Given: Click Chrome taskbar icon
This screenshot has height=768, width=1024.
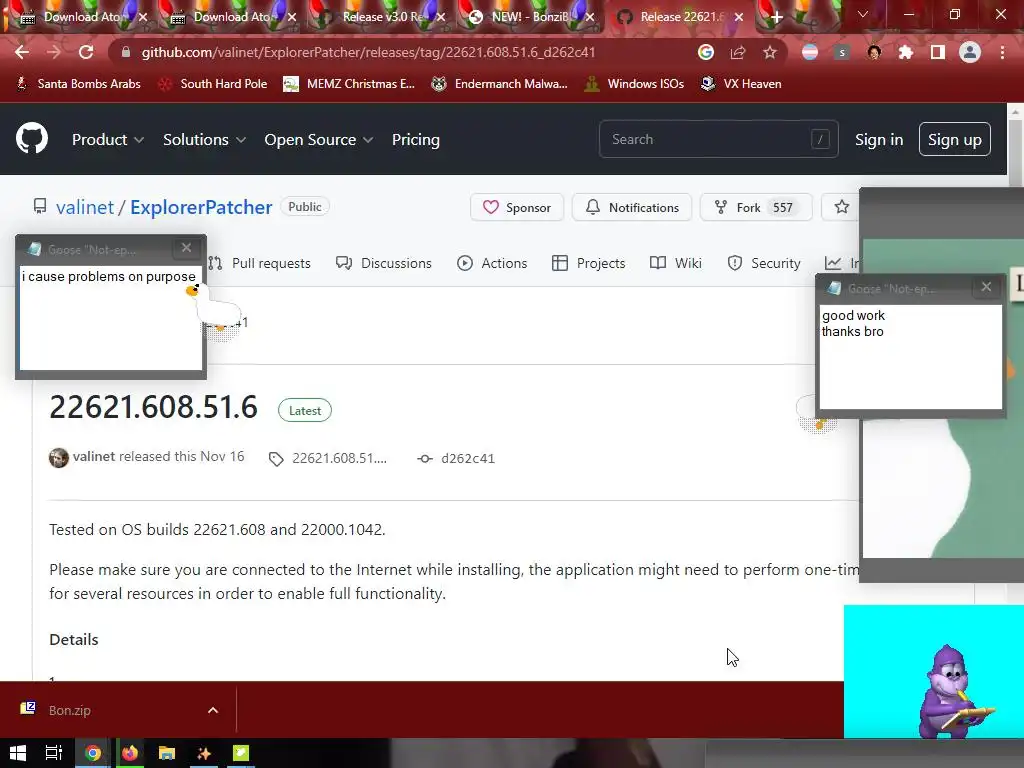Looking at the screenshot, I should (x=93, y=754).
